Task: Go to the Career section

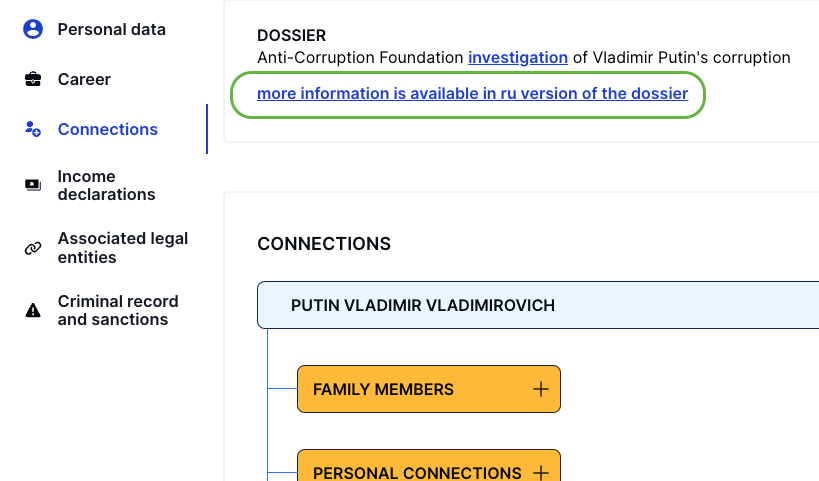Action: (x=84, y=79)
